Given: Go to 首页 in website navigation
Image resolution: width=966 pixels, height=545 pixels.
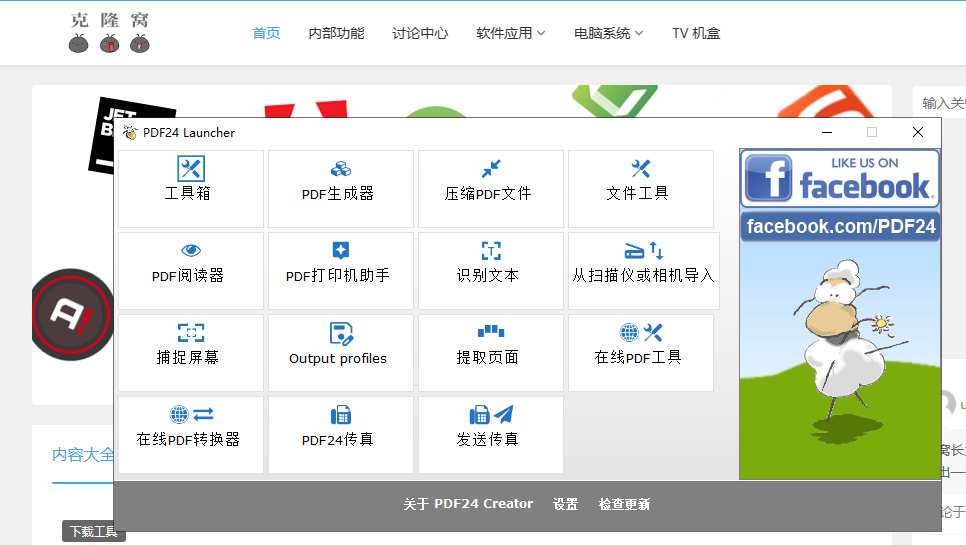Looking at the screenshot, I should (266, 33).
